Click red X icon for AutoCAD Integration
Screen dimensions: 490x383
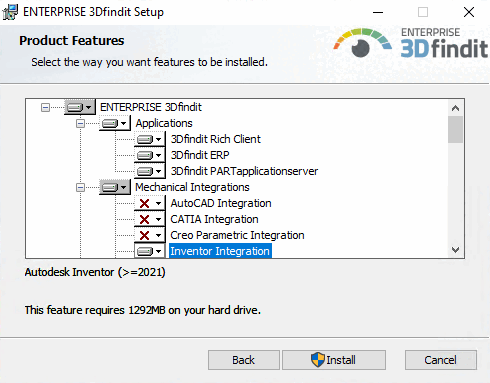(145, 203)
